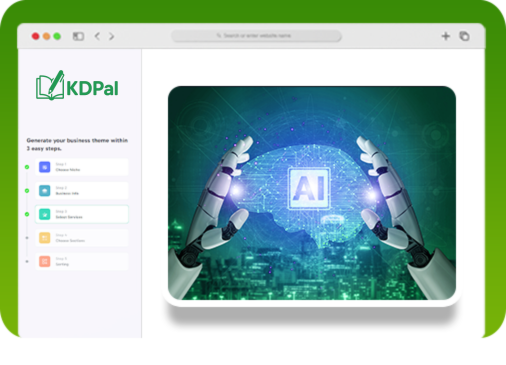Click "Generate your business theme within" heading
The image size is (506, 365).
77,140
